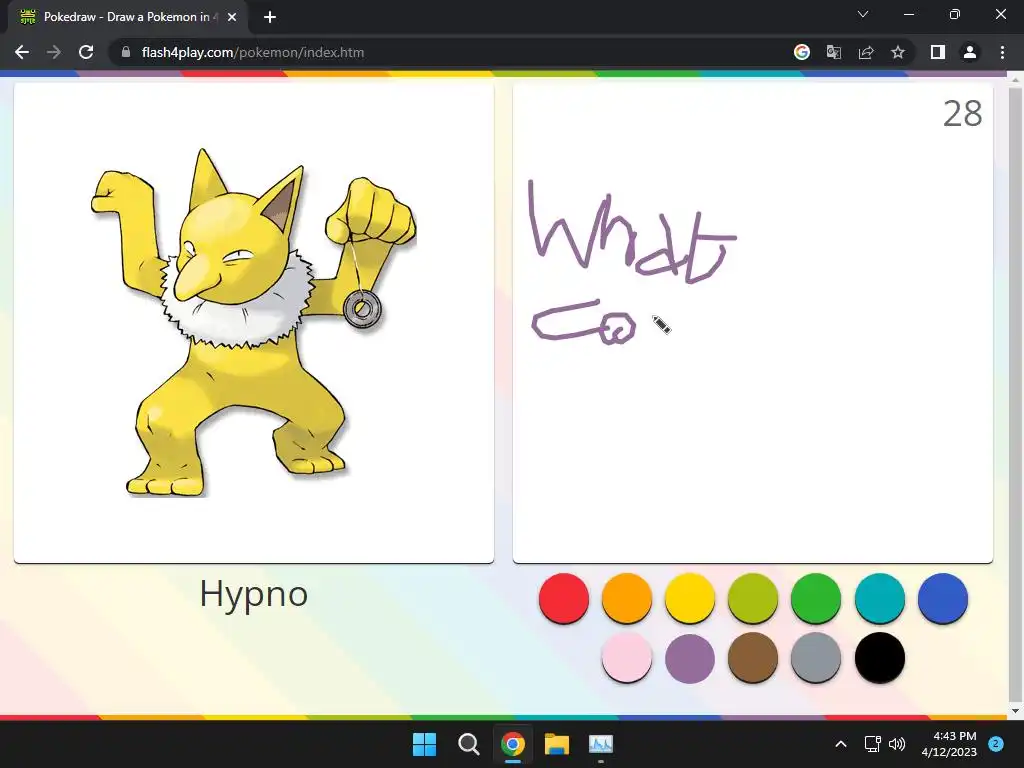1024x768 pixels.
Task: Bookmark this tab with star icon
Action: pyautogui.click(x=898, y=52)
